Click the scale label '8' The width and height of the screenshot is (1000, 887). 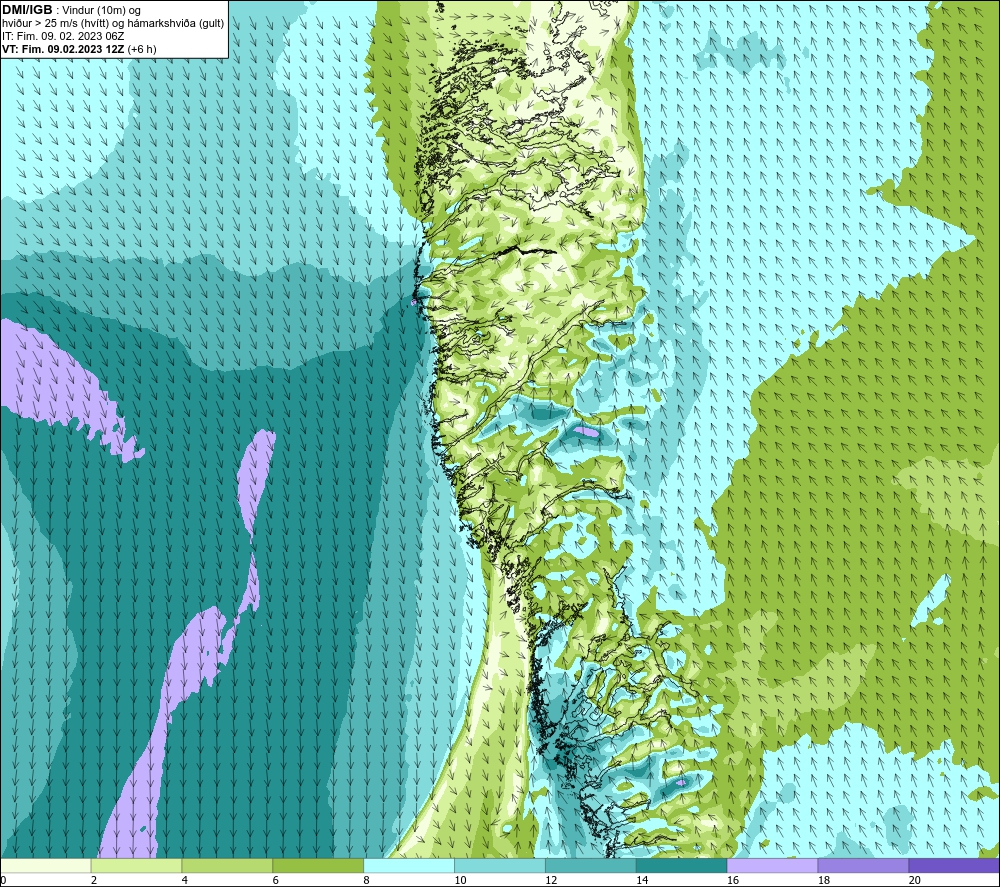(x=367, y=880)
